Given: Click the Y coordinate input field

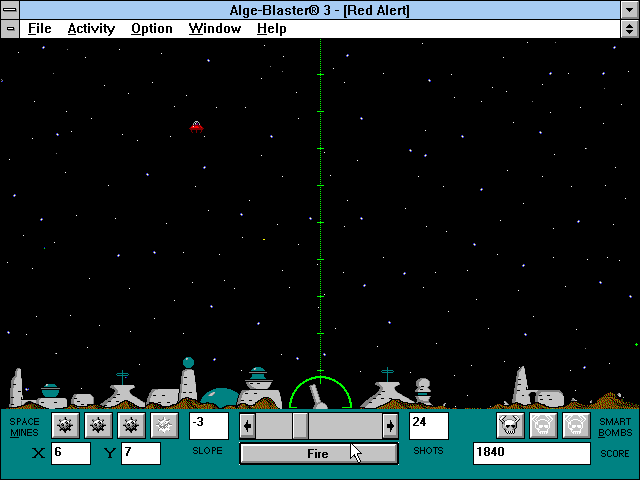Looking at the screenshot, I should coord(140,453).
